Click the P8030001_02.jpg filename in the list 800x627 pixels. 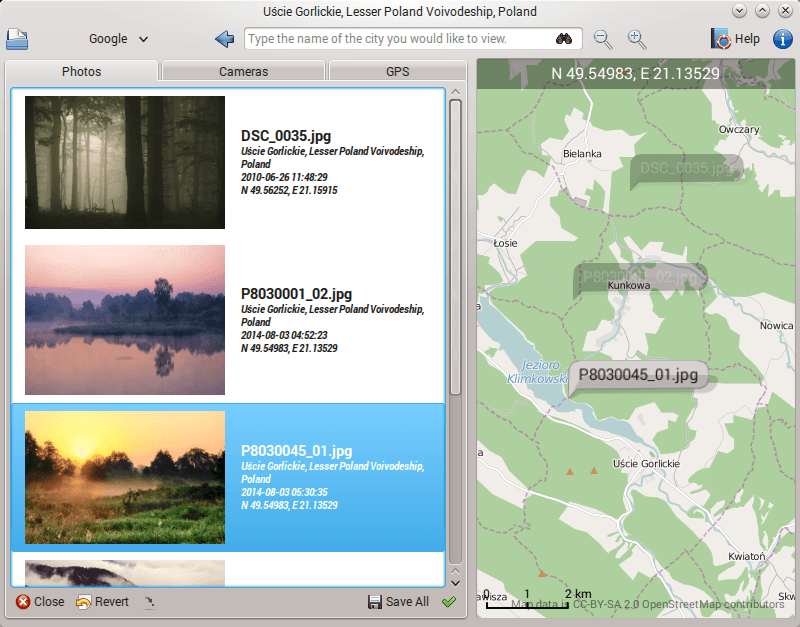pos(296,294)
